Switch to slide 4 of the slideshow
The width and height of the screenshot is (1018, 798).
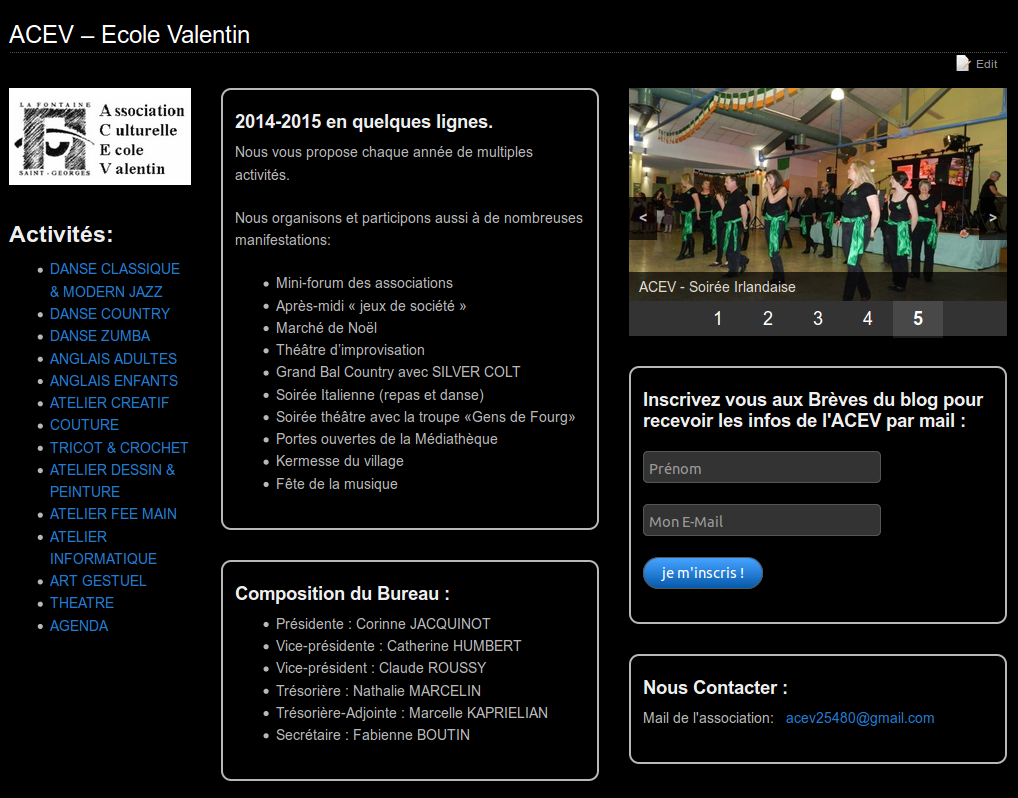(x=868, y=319)
